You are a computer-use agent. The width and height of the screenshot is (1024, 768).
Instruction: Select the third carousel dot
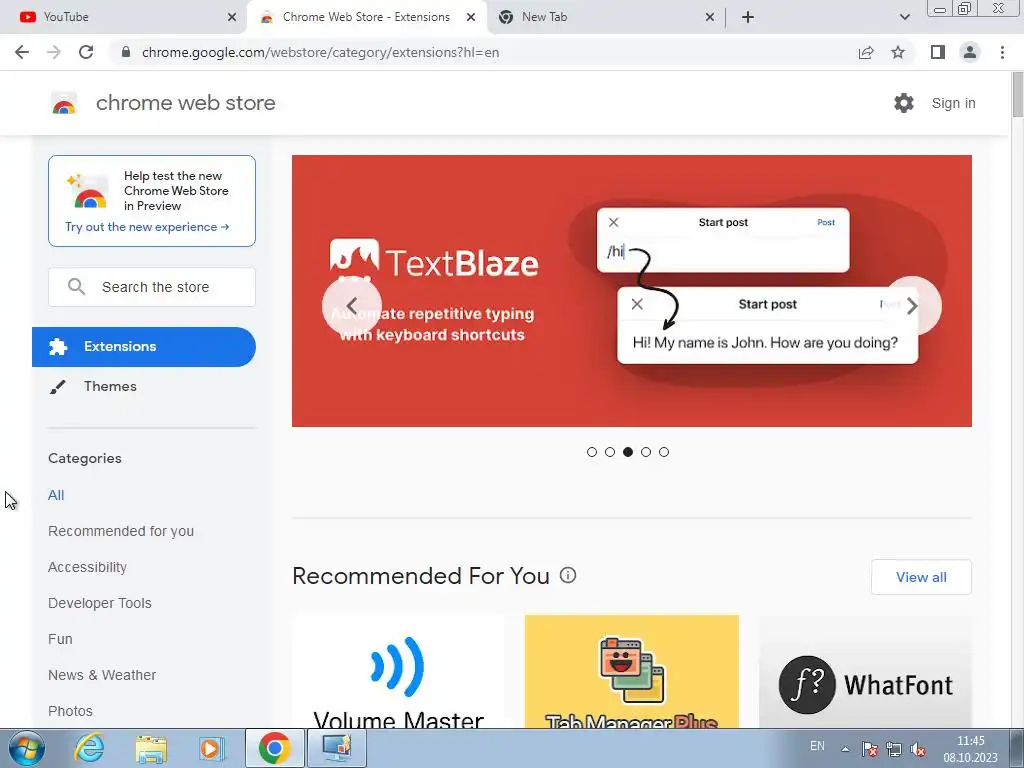click(628, 452)
